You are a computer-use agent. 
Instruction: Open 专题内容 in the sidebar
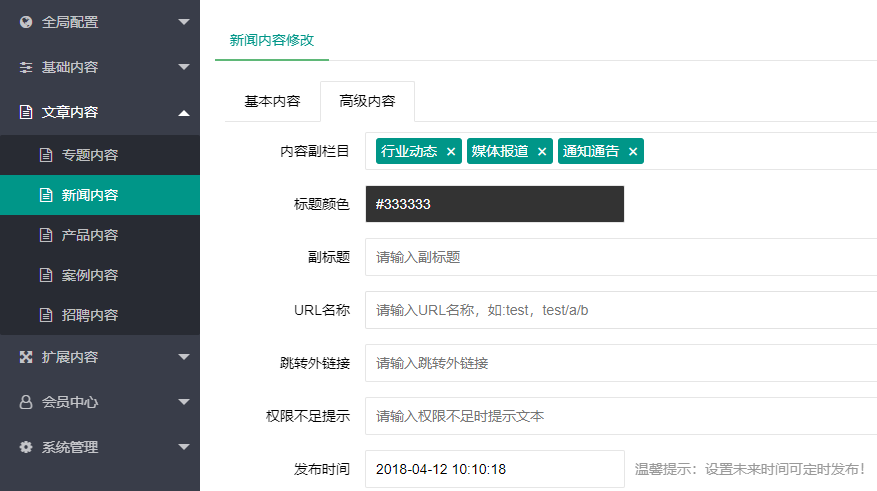[x=90, y=155]
